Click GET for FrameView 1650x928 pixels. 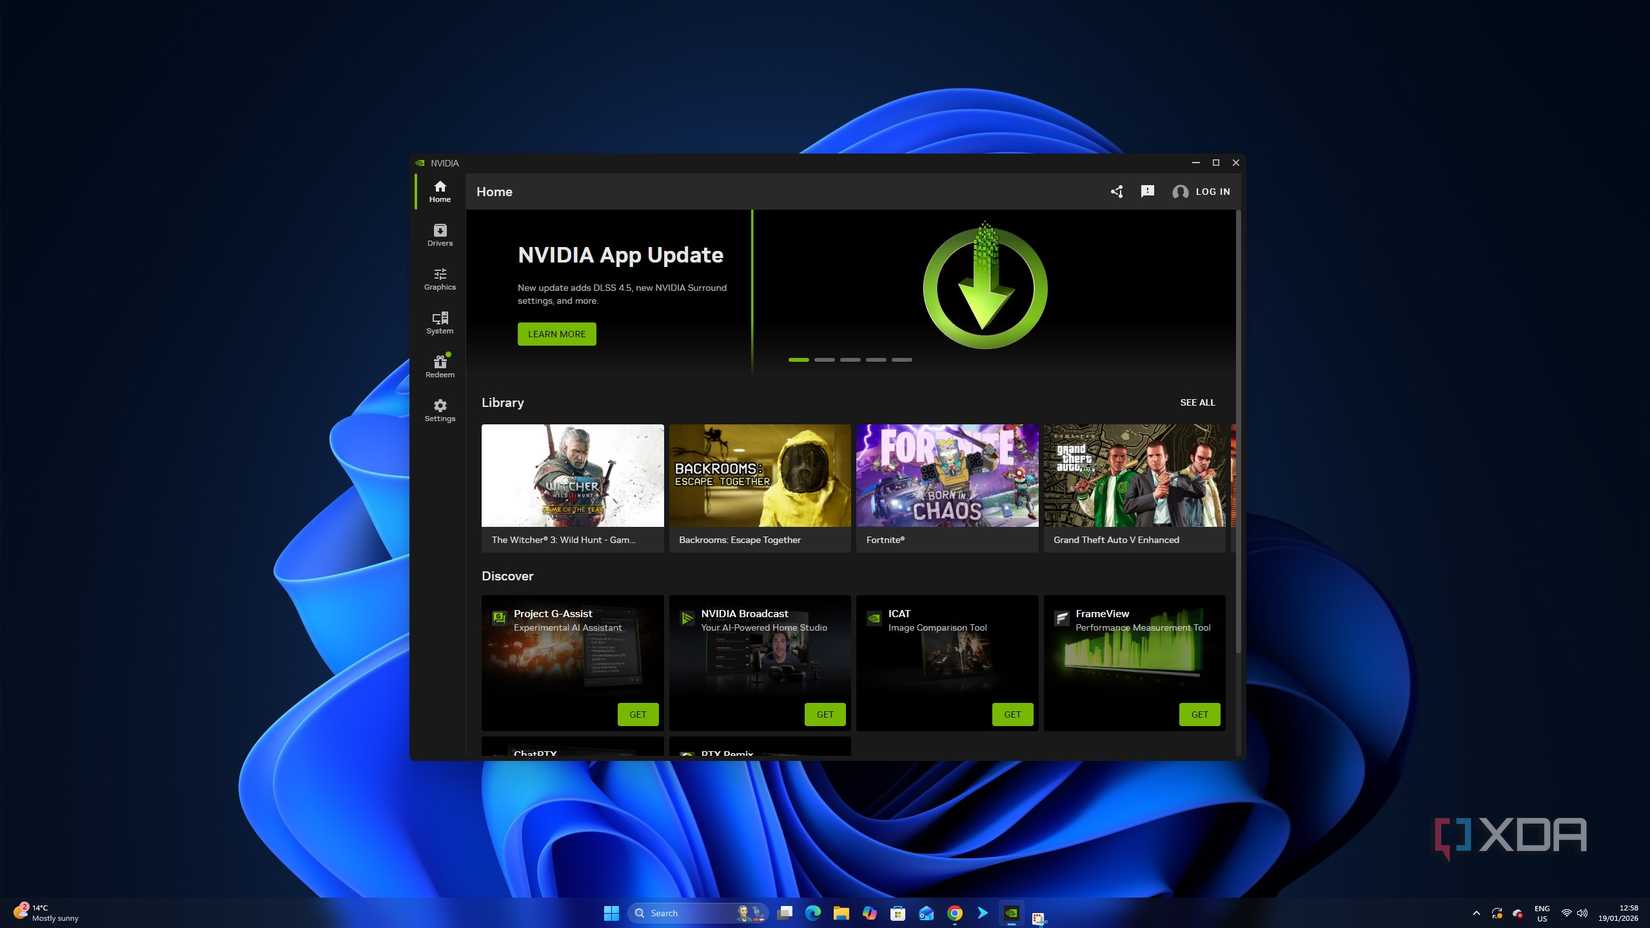[x=1198, y=714]
